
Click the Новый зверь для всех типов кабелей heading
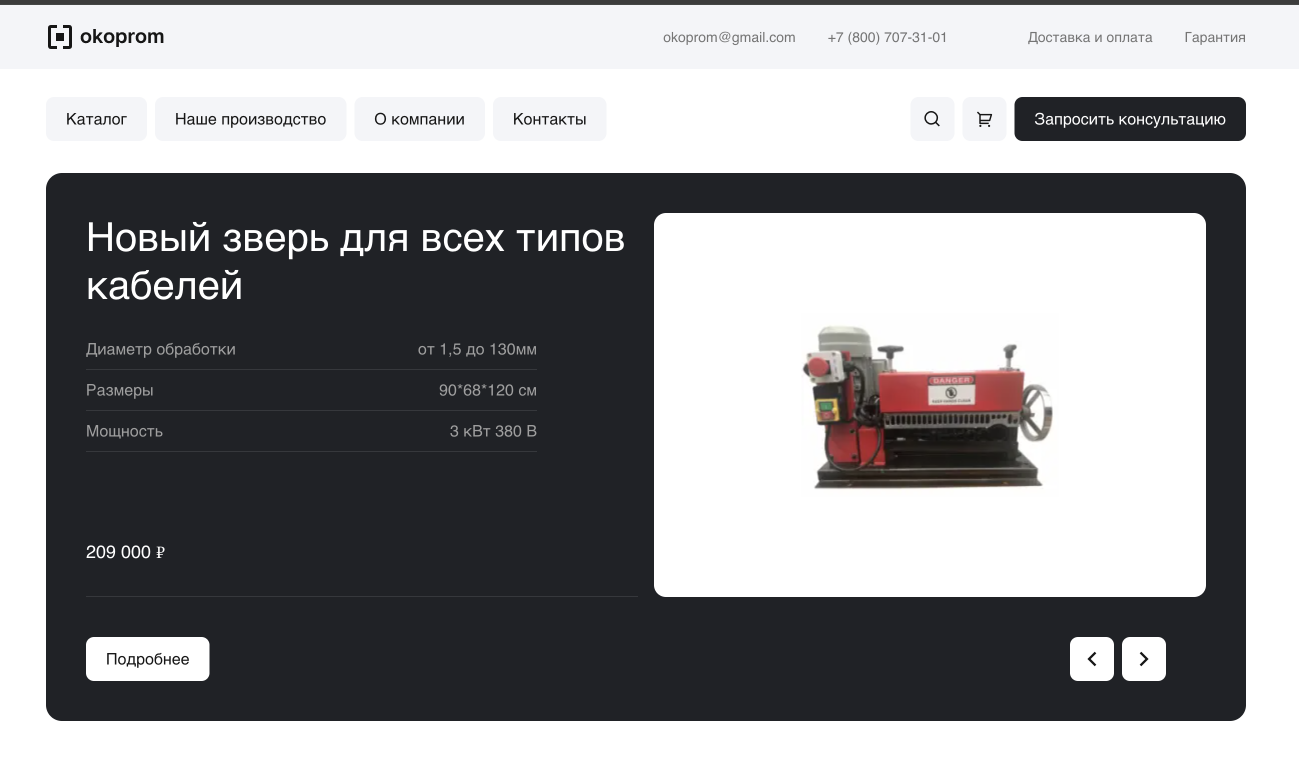(356, 261)
